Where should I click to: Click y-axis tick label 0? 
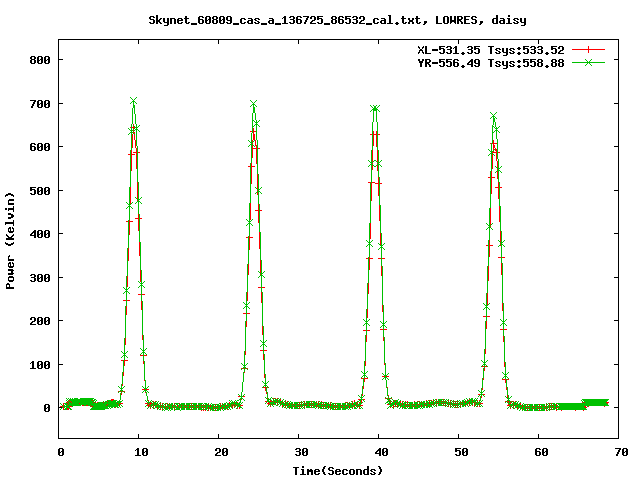coord(47,408)
